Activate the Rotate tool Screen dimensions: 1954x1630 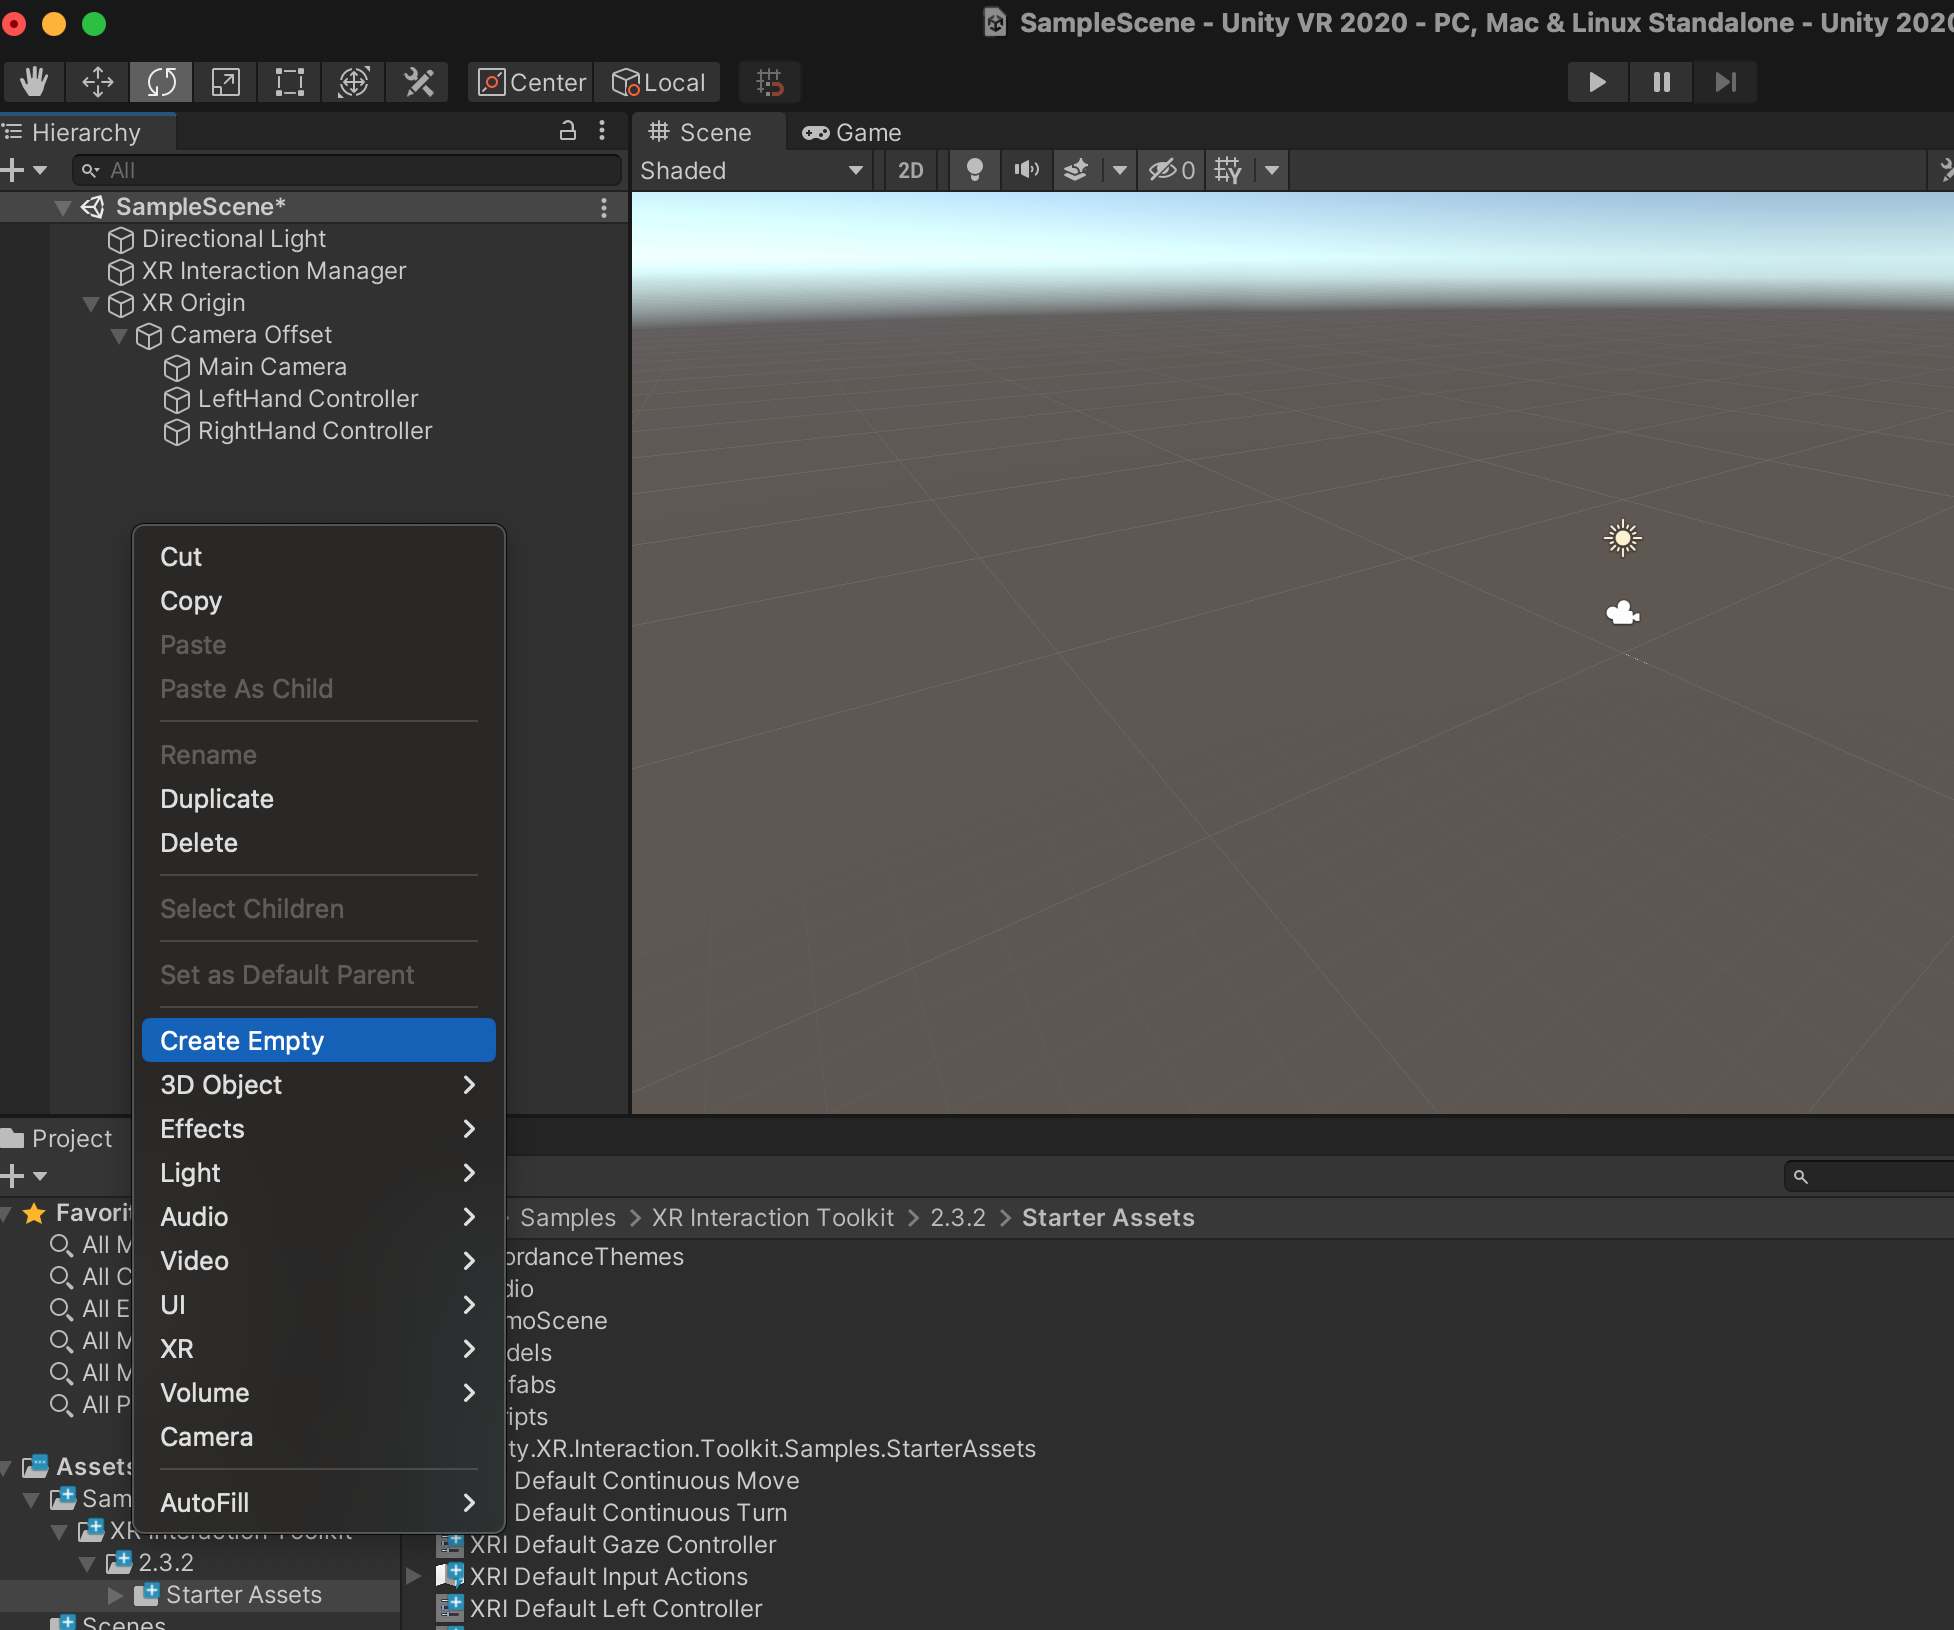coord(161,82)
